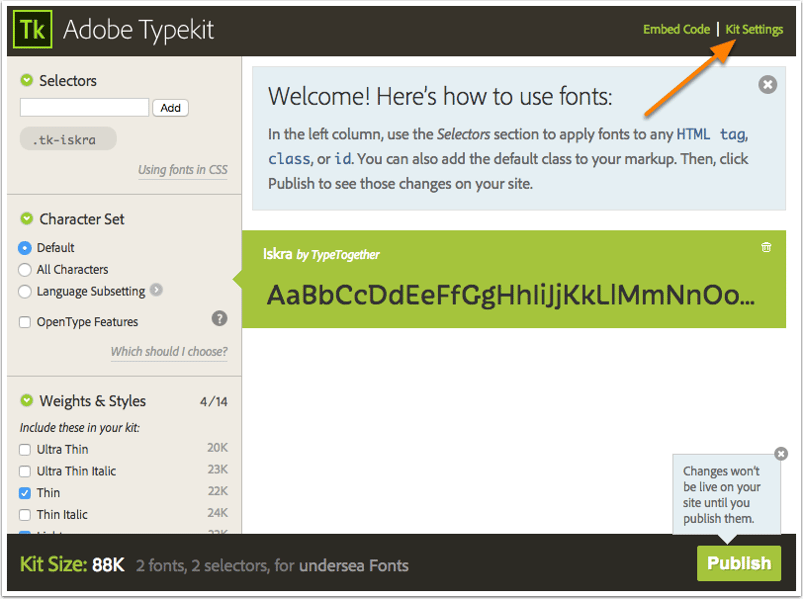The width and height of the screenshot is (803, 599).
Task: Dismiss the welcome banner with its X icon
Action: pyautogui.click(x=767, y=85)
